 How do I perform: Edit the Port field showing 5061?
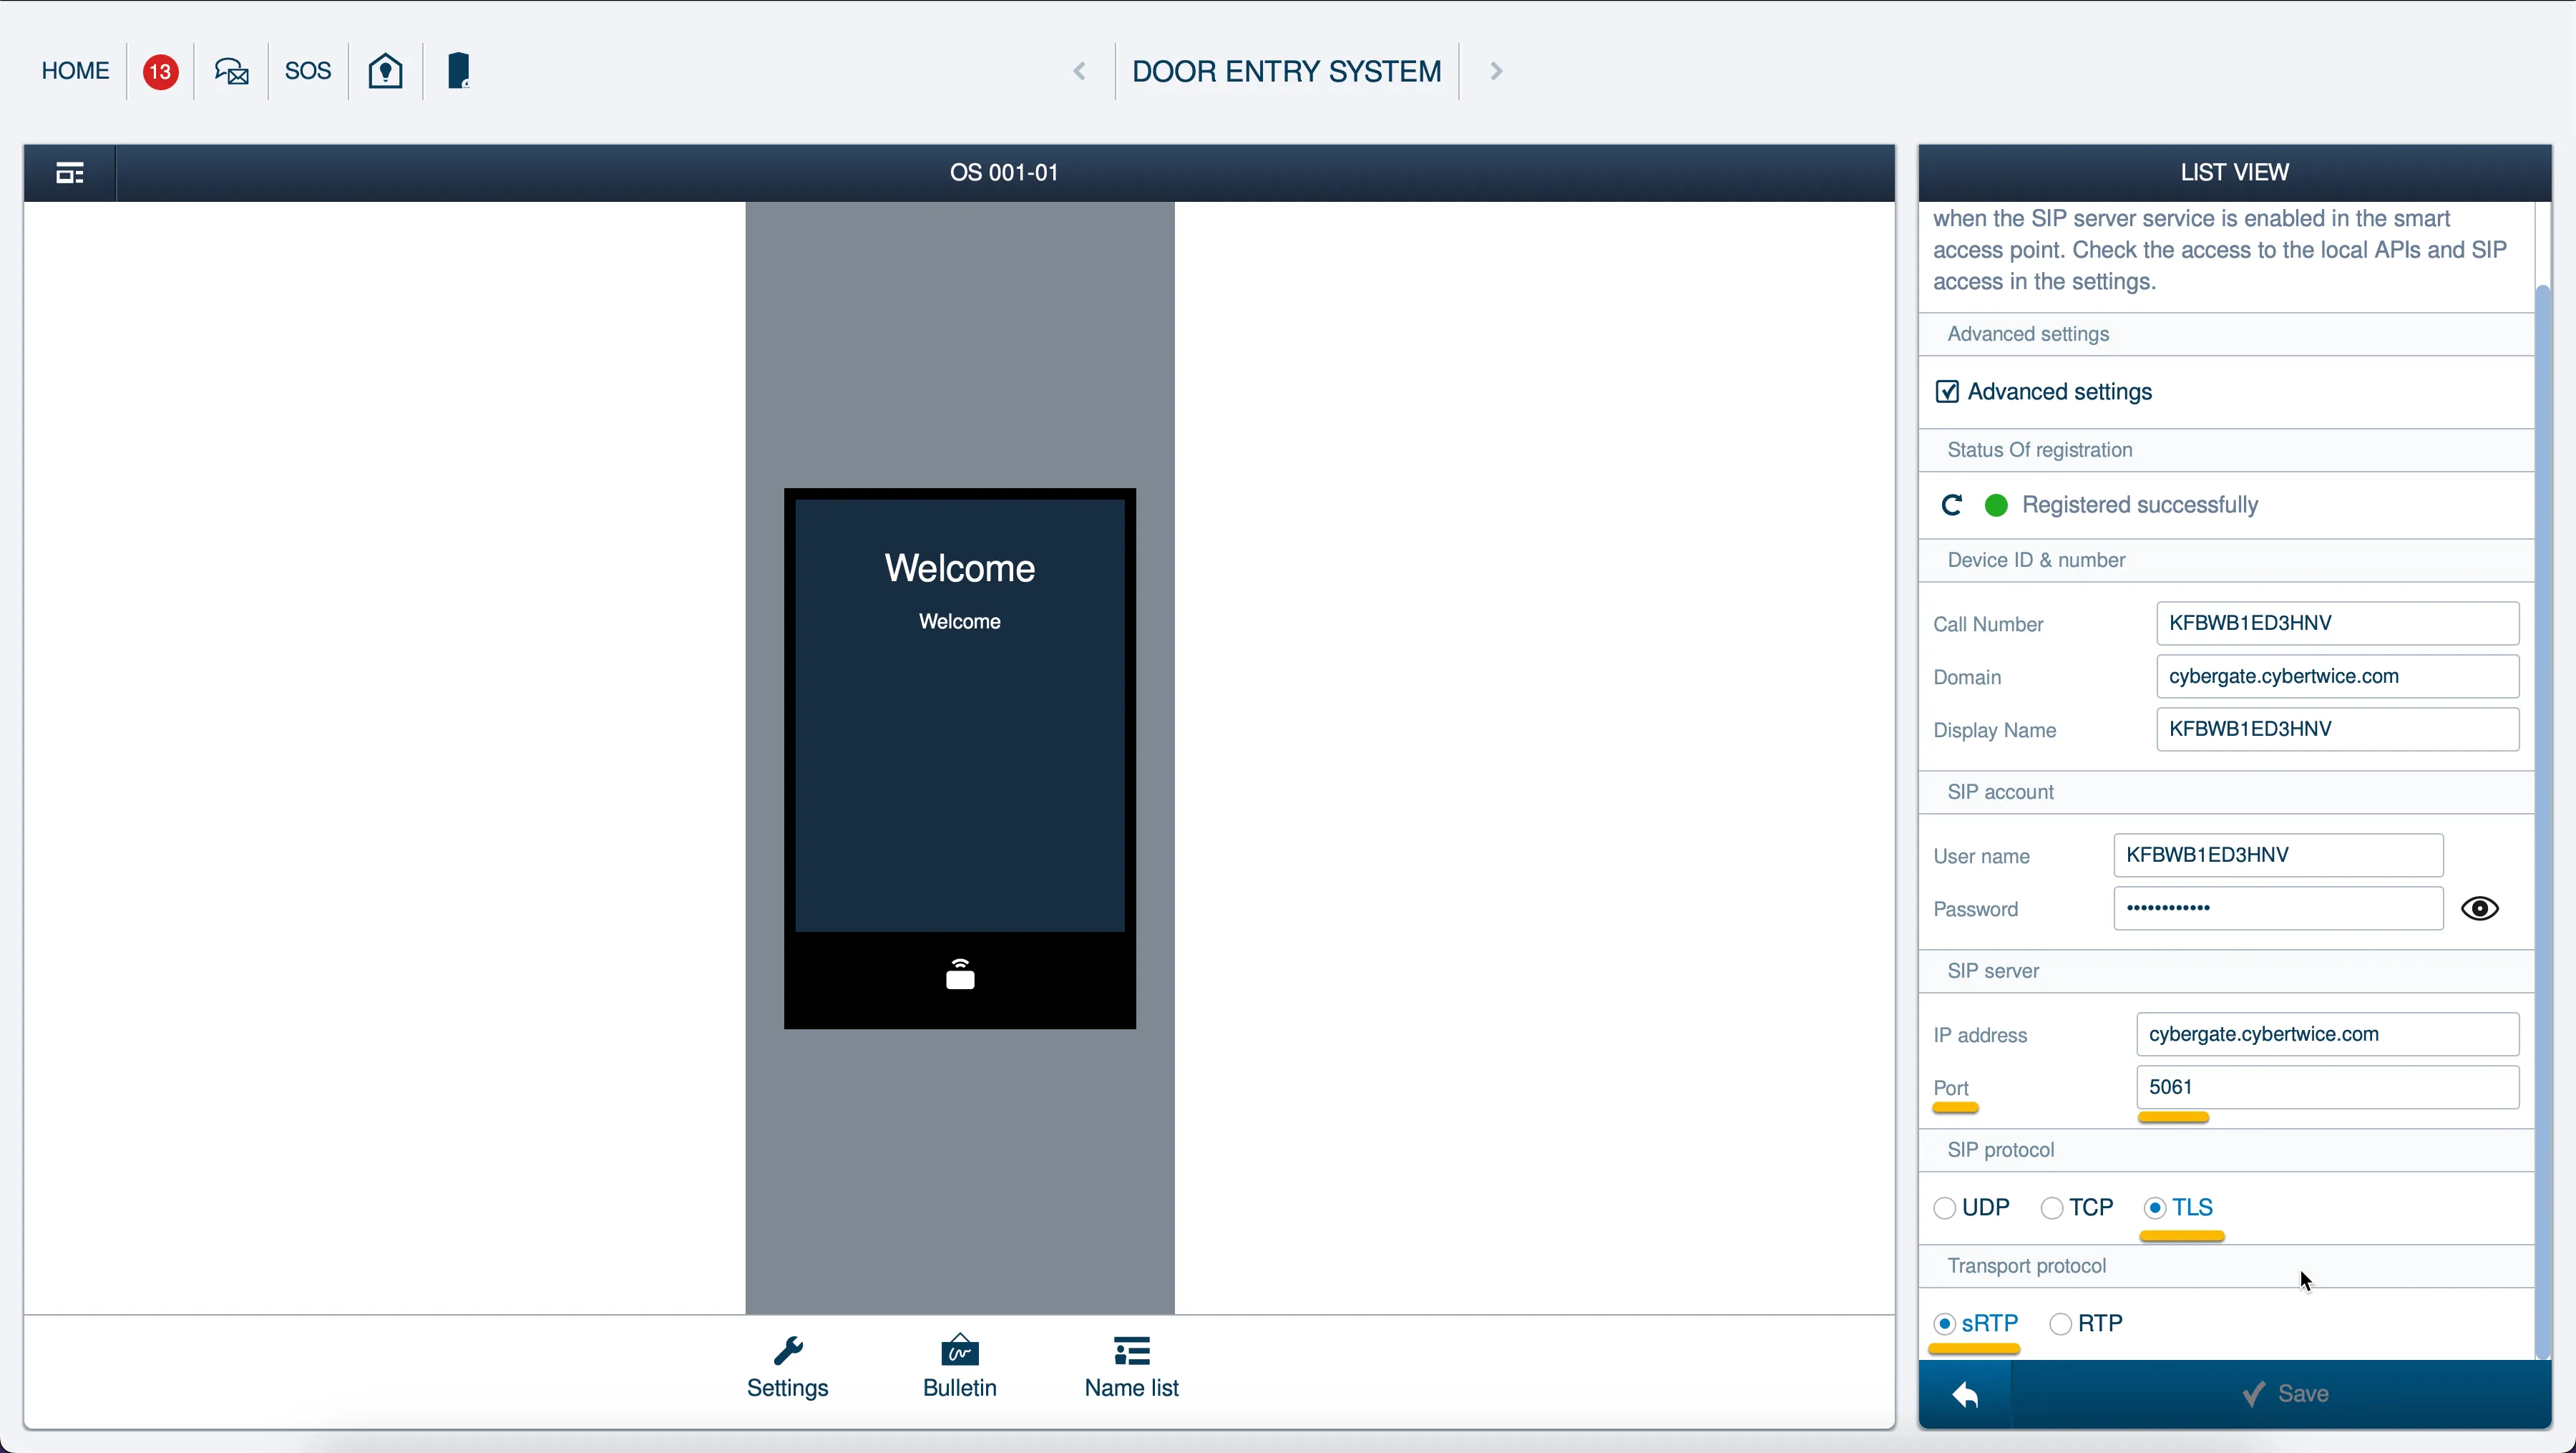pos(2327,1087)
